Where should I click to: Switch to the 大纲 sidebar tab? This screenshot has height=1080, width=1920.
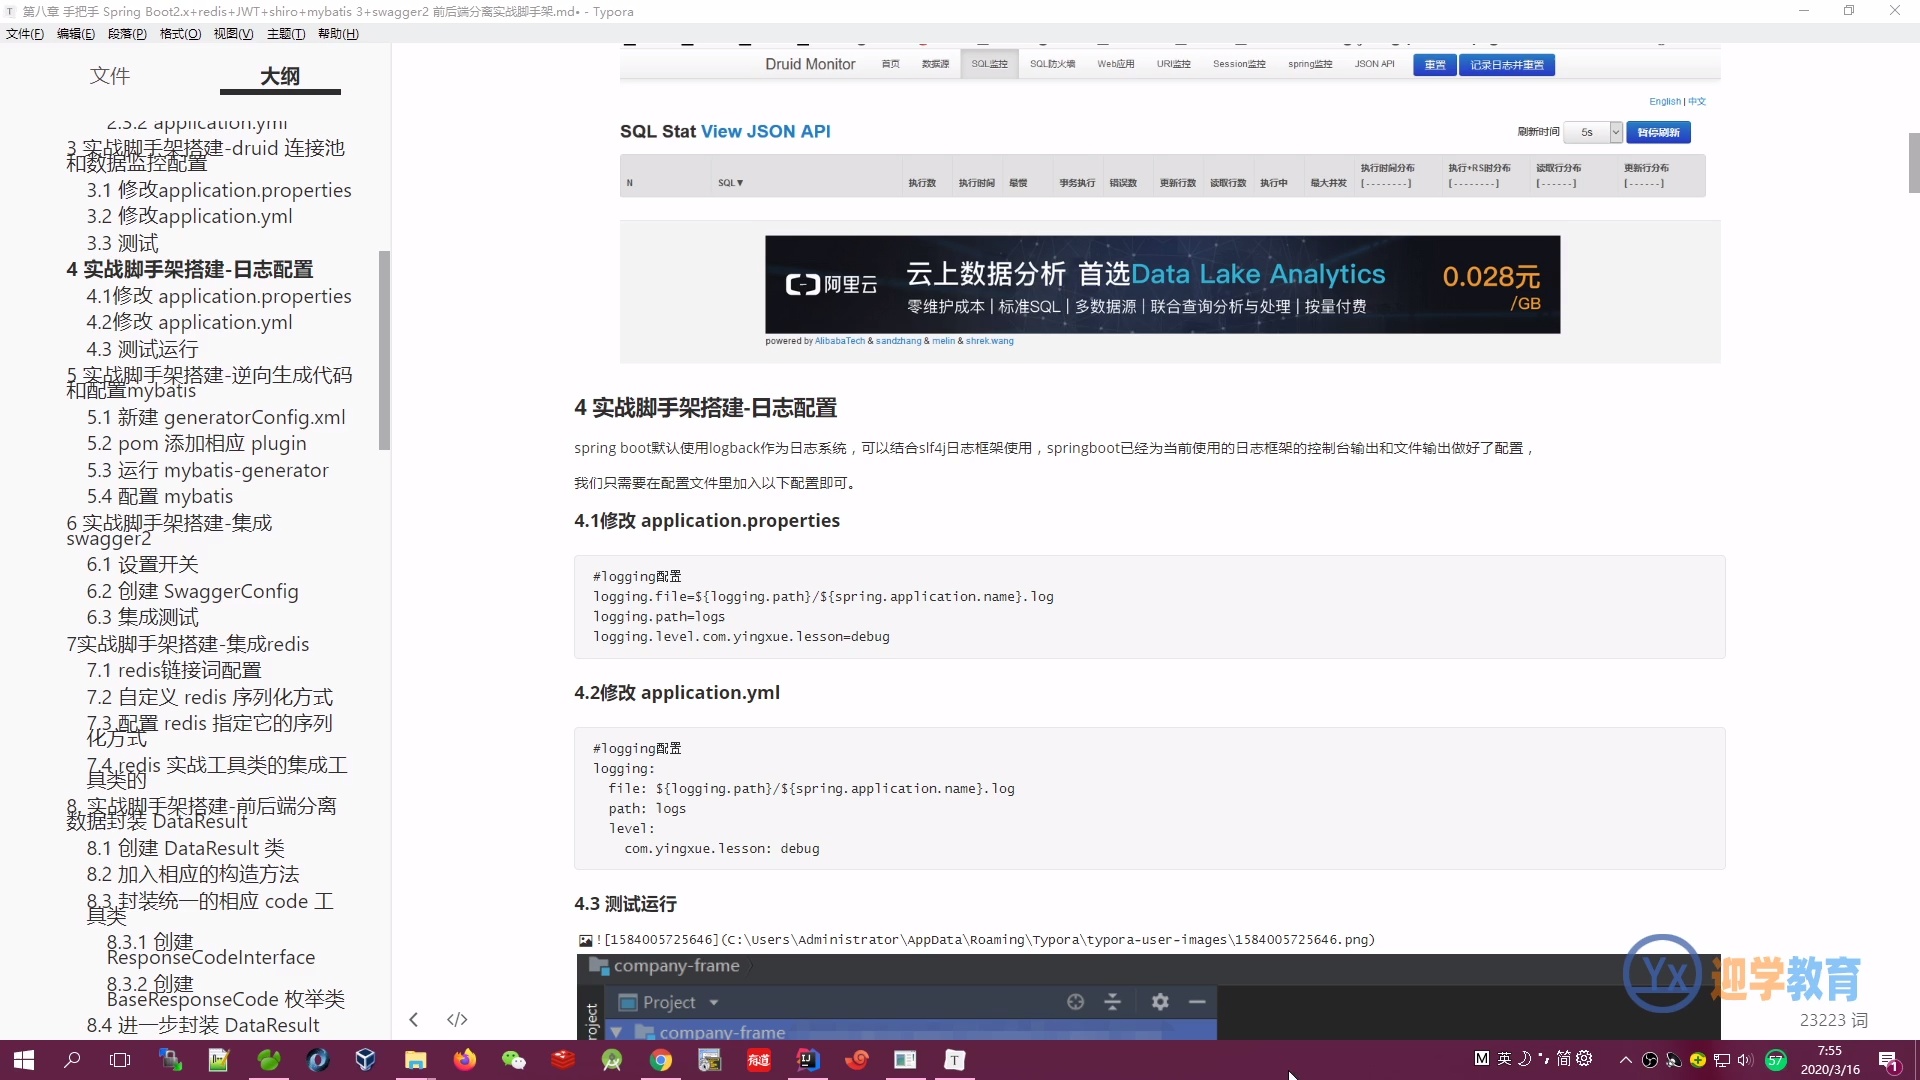(x=279, y=76)
